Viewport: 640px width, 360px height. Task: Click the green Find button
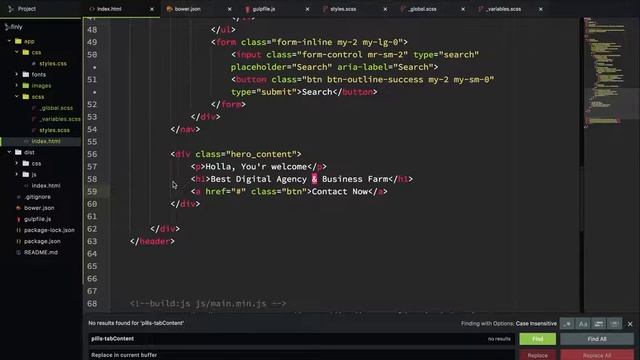click(x=538, y=339)
